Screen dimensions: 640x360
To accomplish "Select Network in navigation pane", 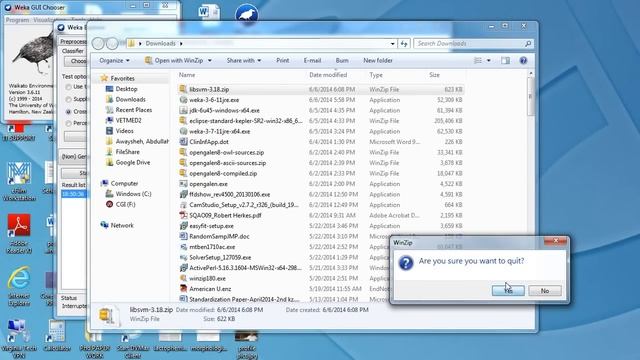I will [122, 225].
